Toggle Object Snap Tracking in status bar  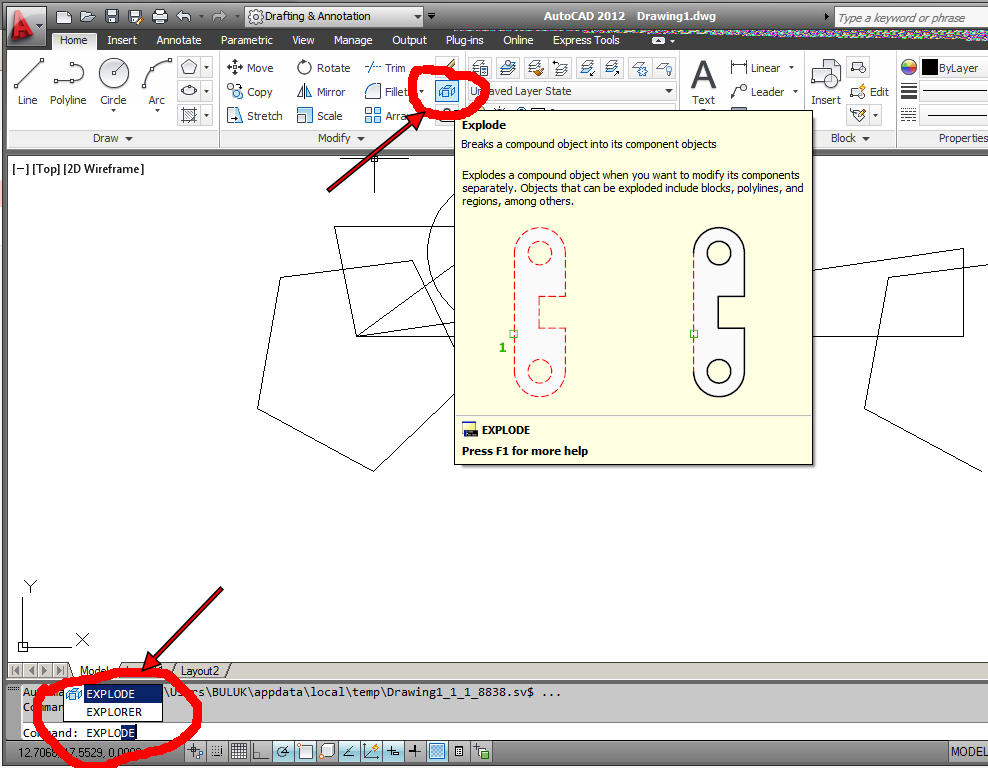[349, 751]
